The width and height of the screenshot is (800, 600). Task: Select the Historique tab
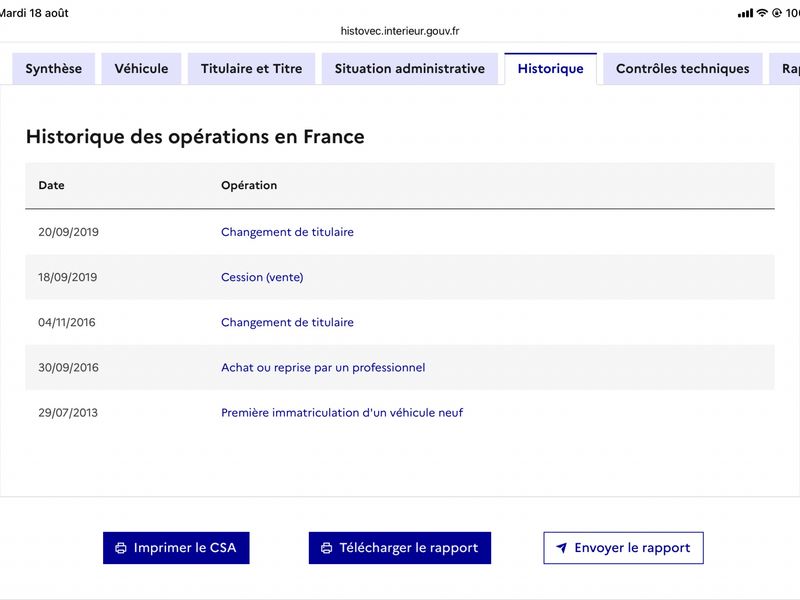[551, 68]
